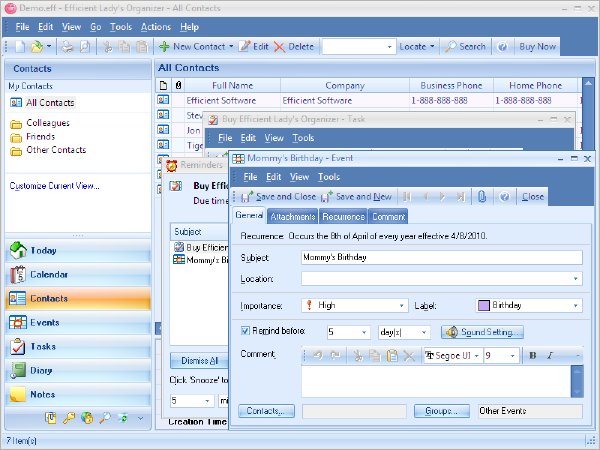The width and height of the screenshot is (600, 450).
Task: Switch to the Attachments tab
Action: (292, 217)
